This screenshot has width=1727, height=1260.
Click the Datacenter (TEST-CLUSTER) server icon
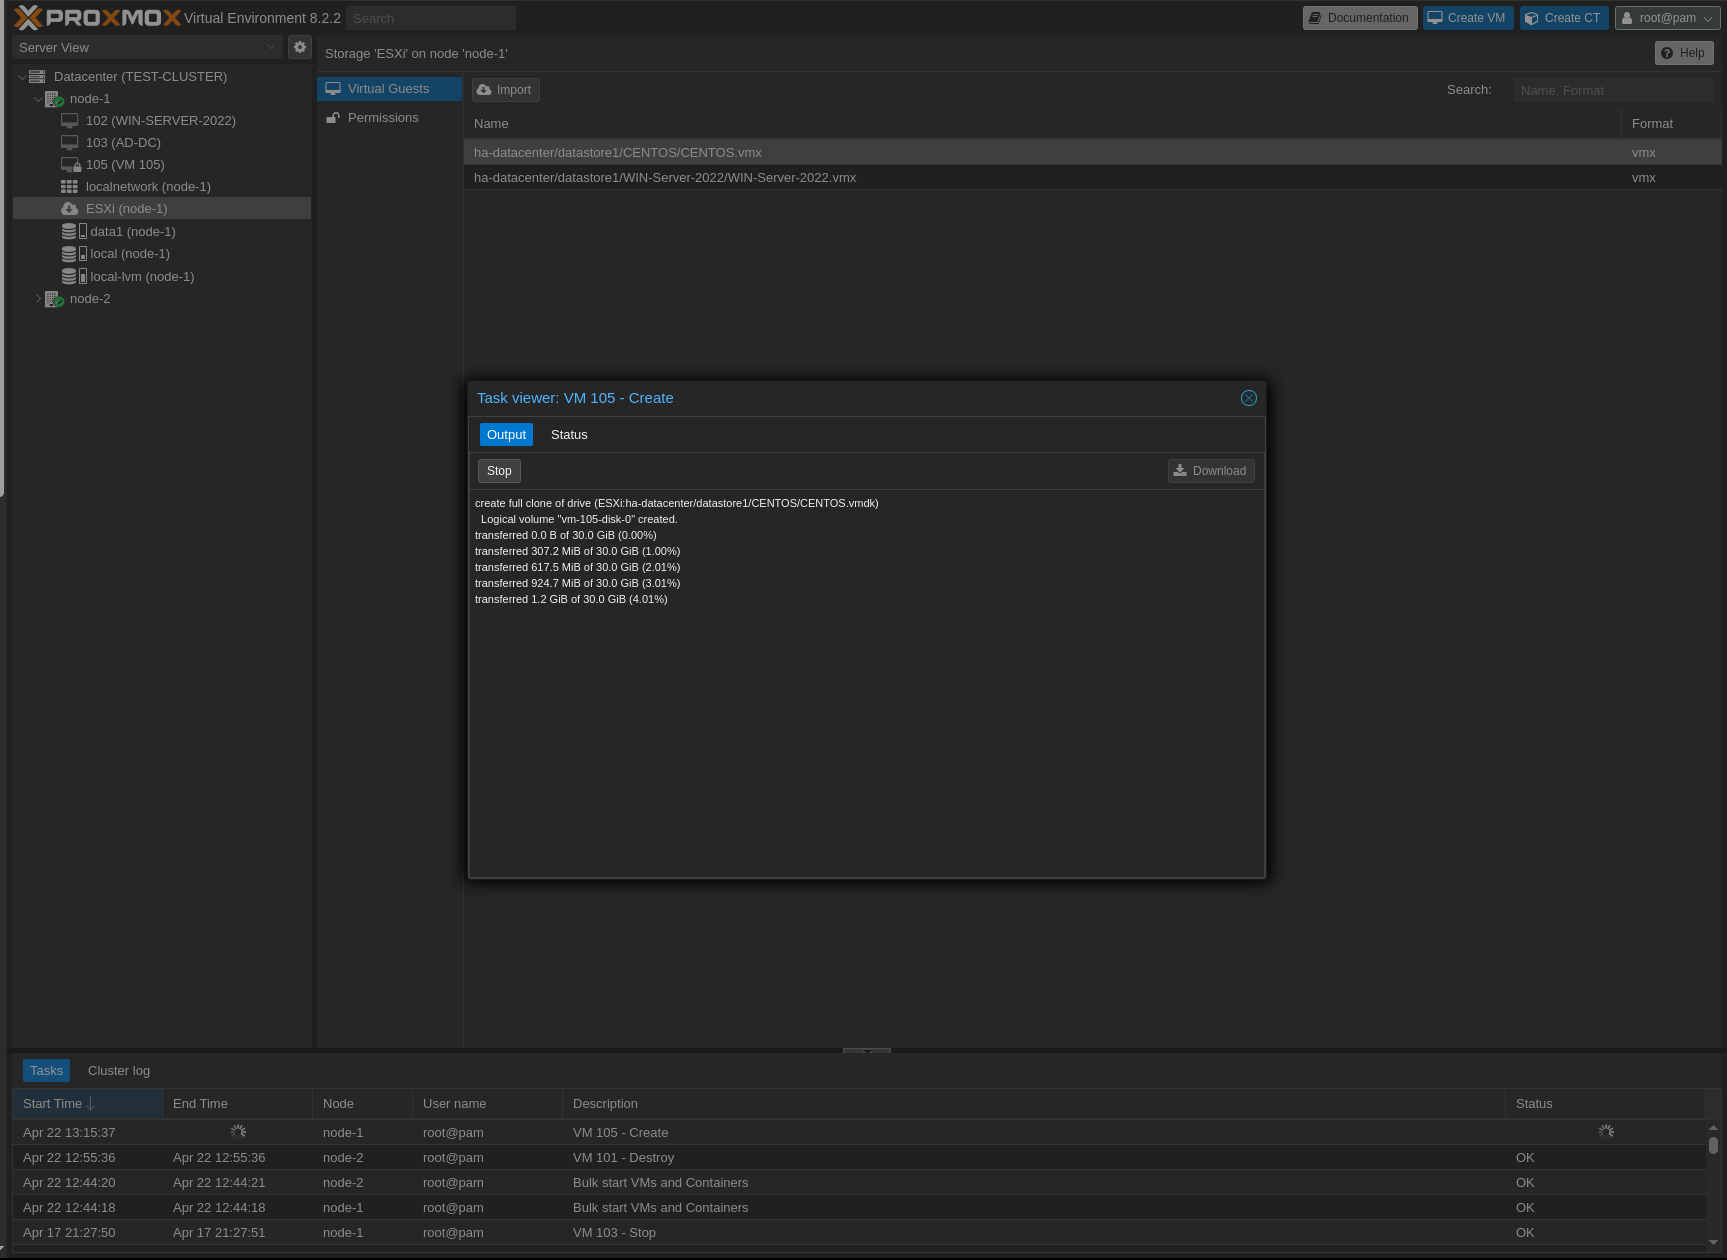38,77
